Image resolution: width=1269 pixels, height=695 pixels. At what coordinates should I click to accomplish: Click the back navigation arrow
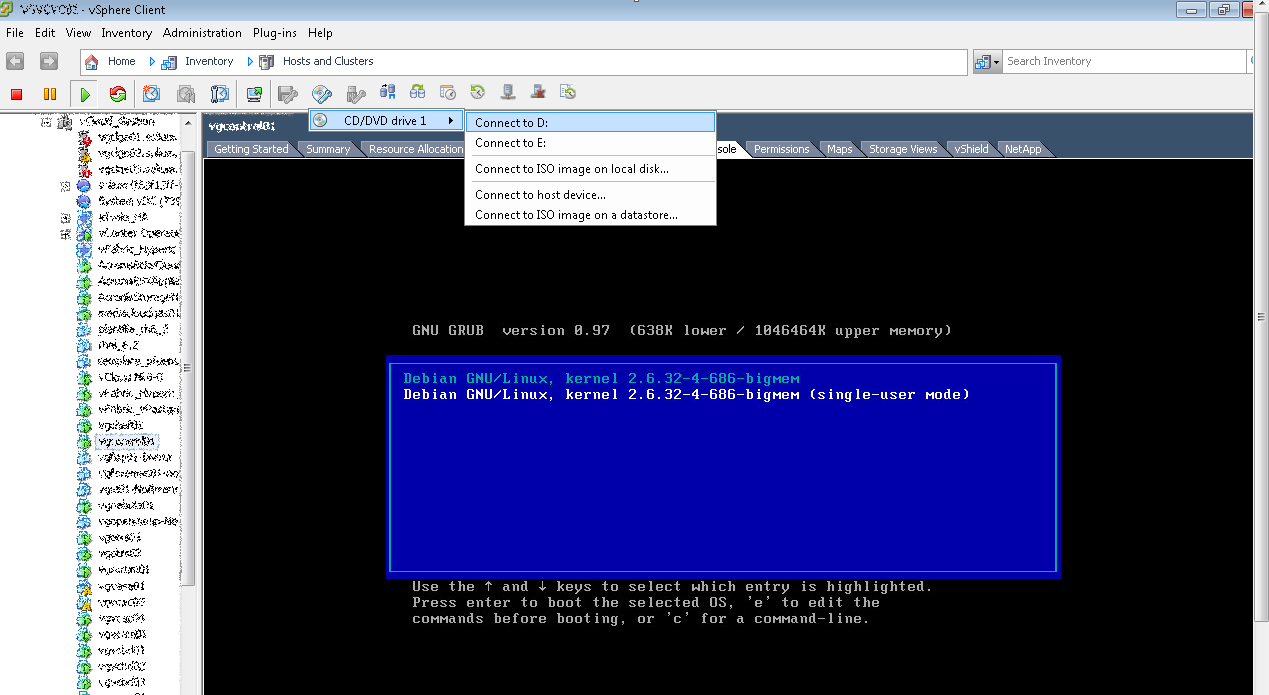[15, 62]
